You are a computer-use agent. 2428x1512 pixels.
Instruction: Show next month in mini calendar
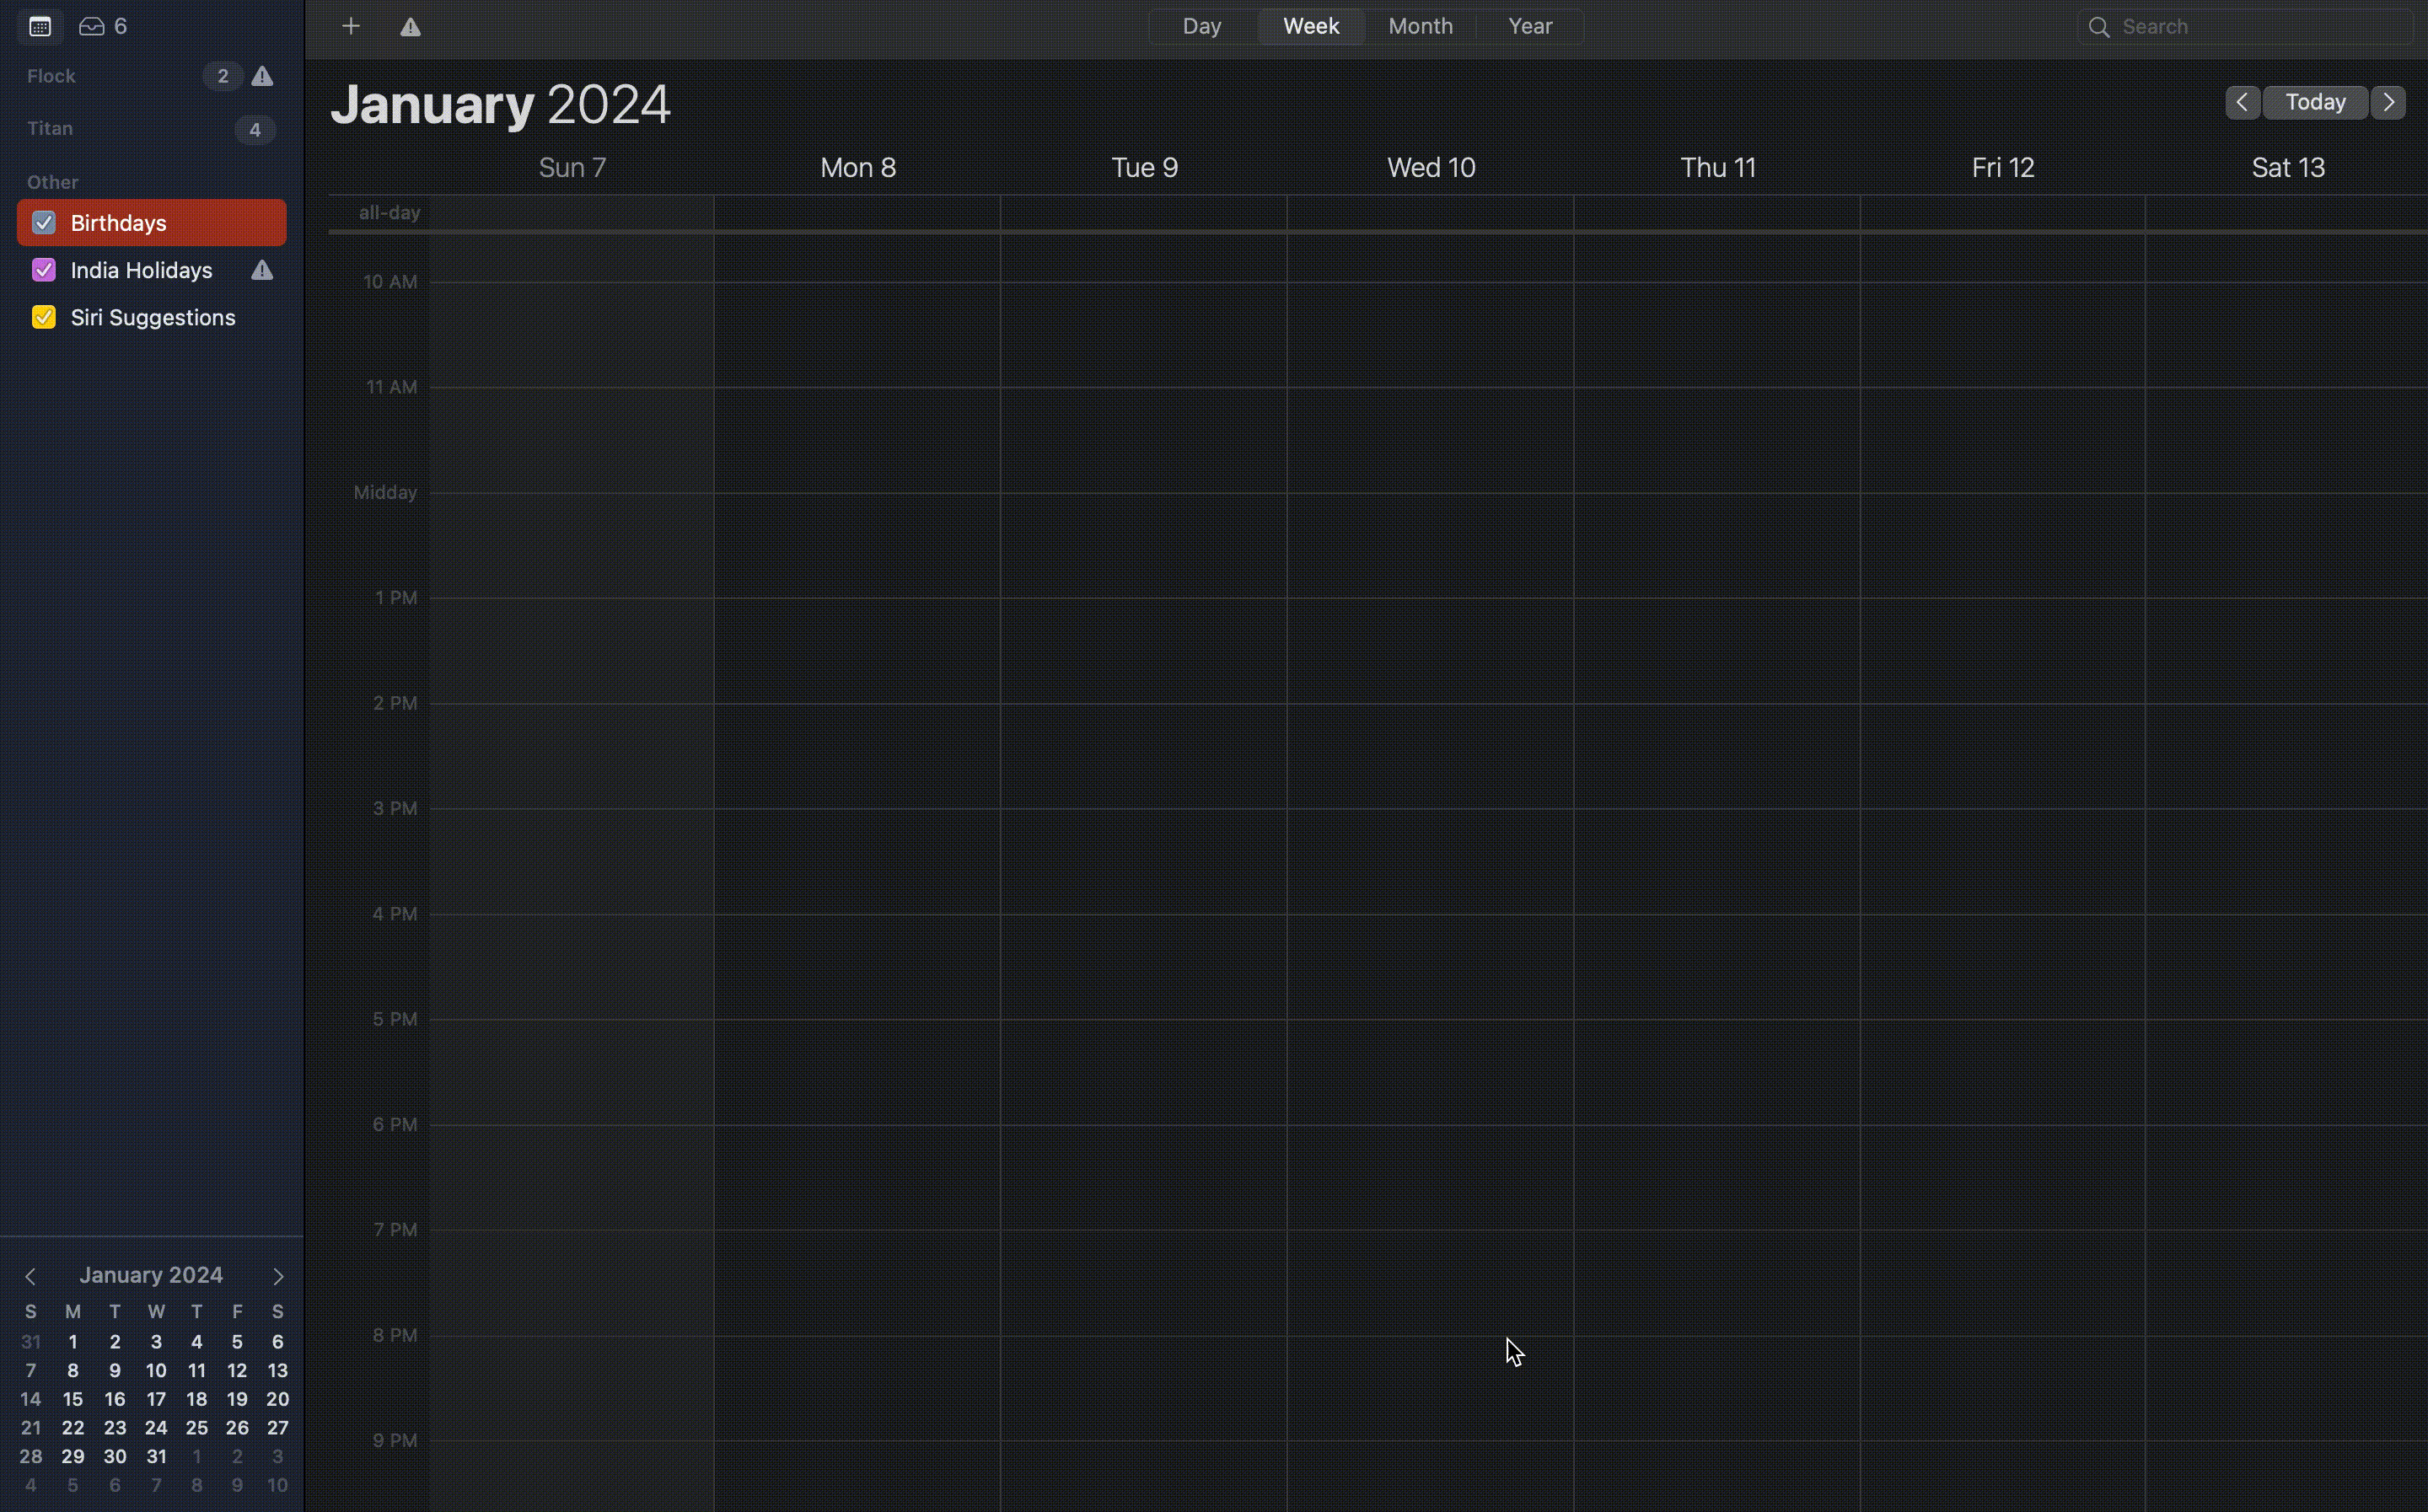278,1276
